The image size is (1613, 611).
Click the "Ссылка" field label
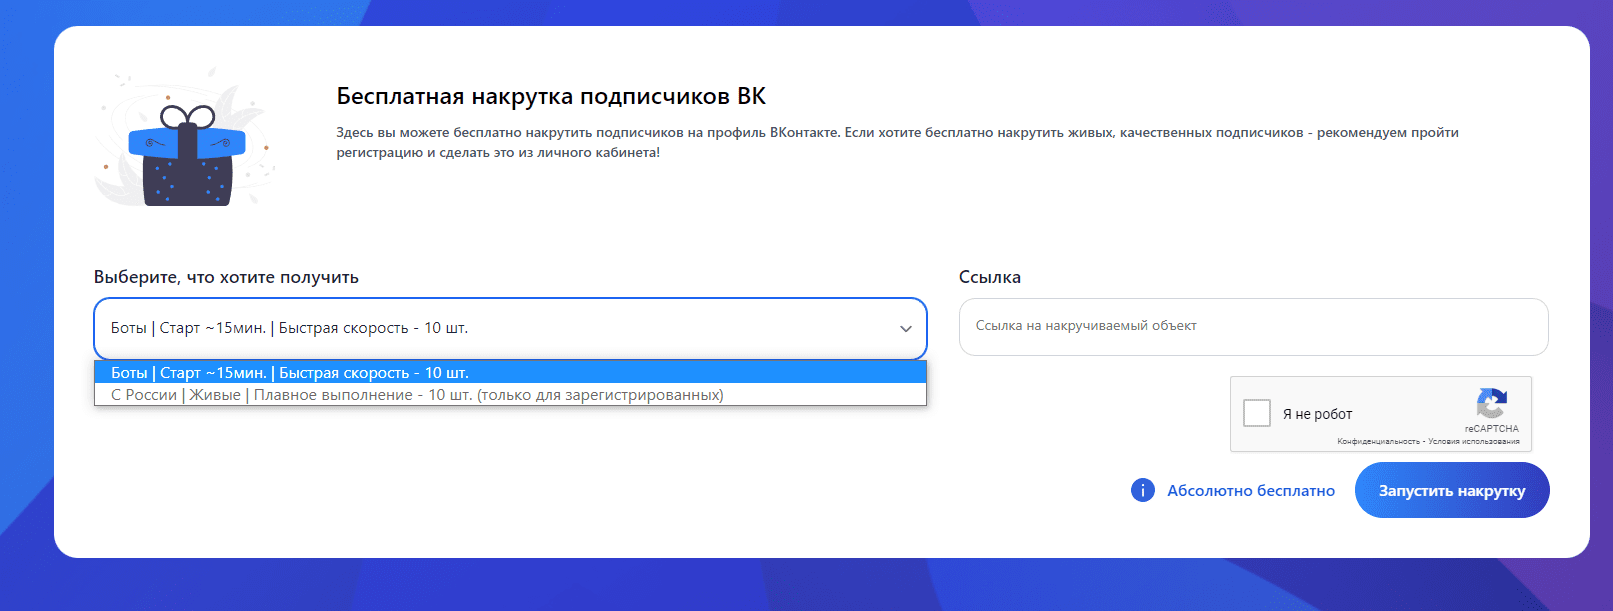[x=989, y=277]
